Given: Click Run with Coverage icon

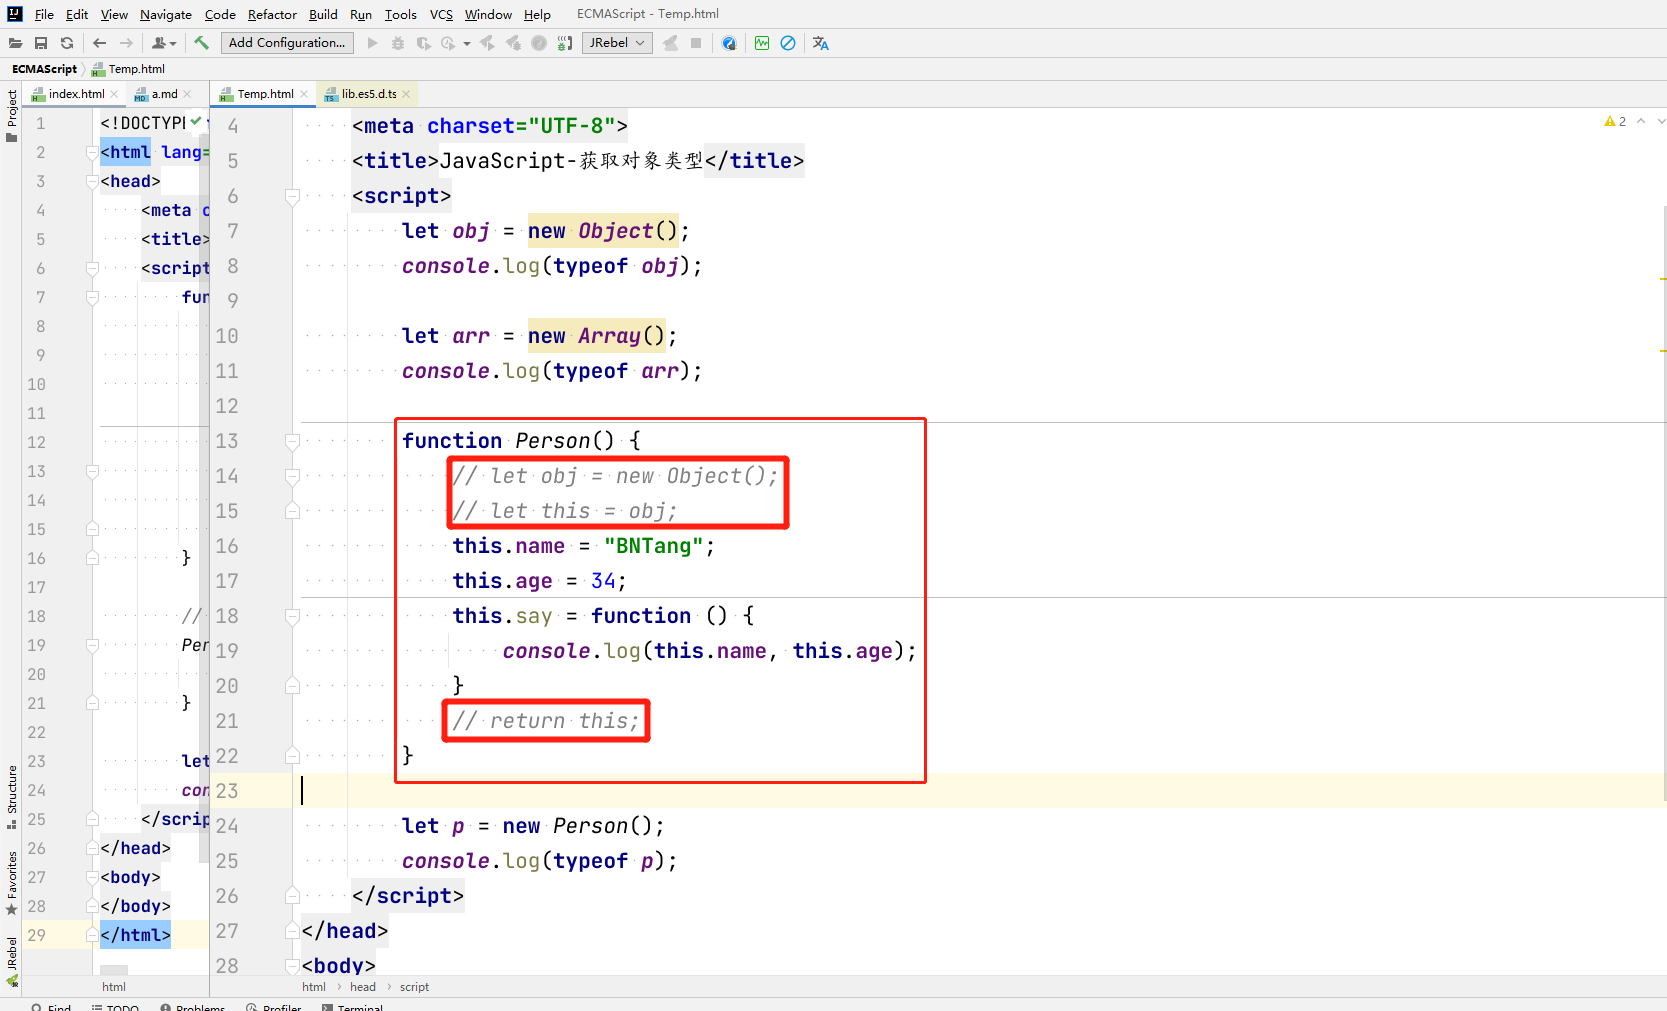Looking at the screenshot, I should coord(423,43).
